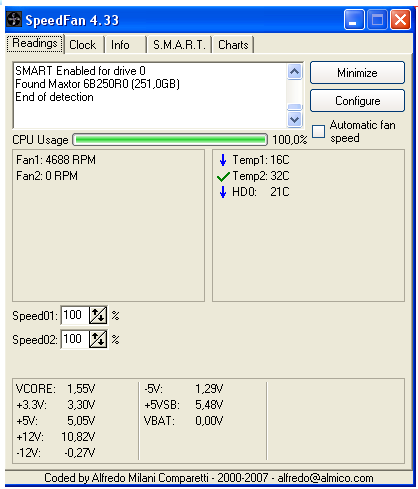Select the Readings tab

[x=35, y=44]
